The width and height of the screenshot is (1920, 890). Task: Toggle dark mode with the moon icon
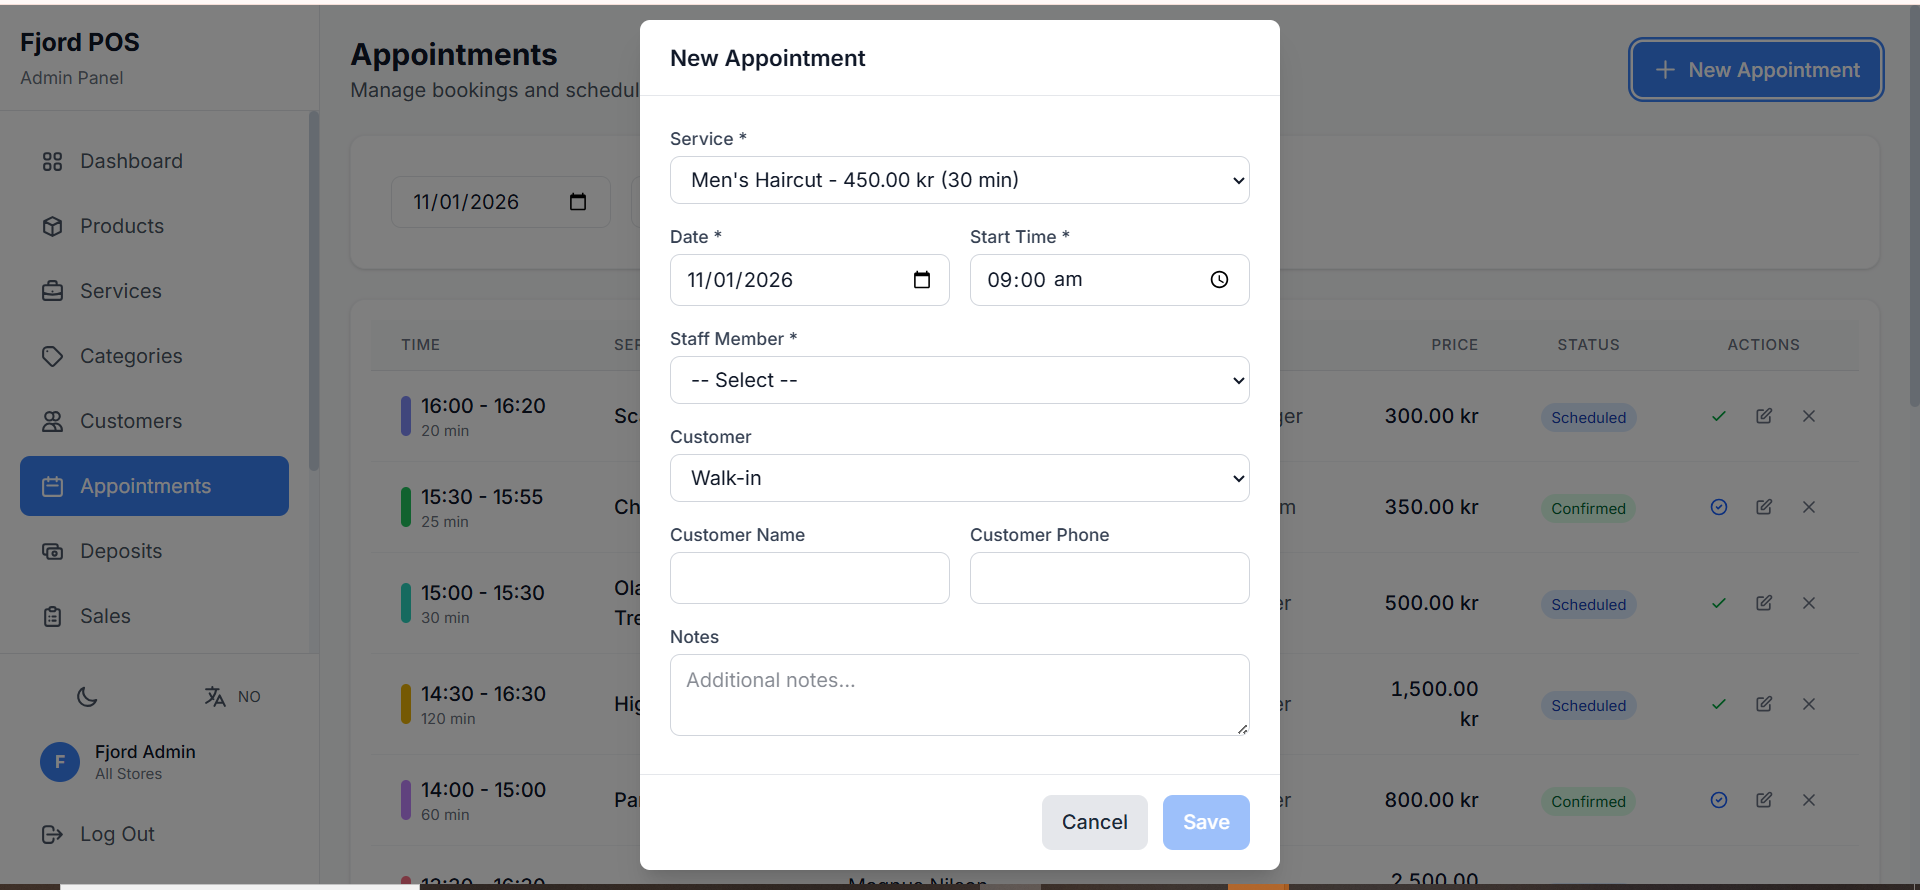[88, 697]
